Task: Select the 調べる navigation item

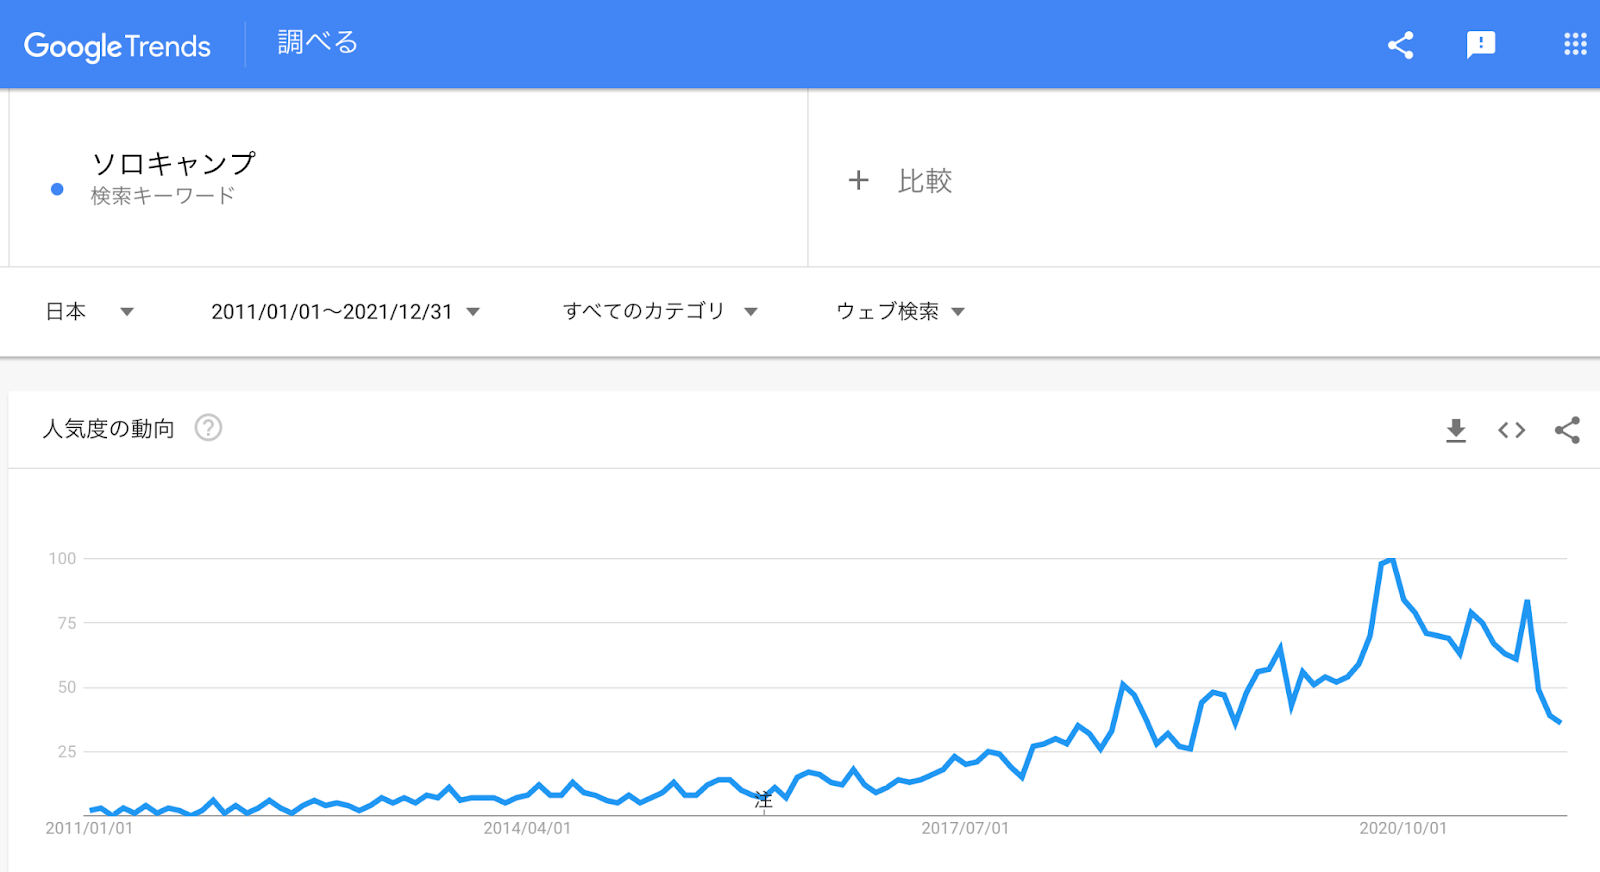Action: tap(317, 43)
